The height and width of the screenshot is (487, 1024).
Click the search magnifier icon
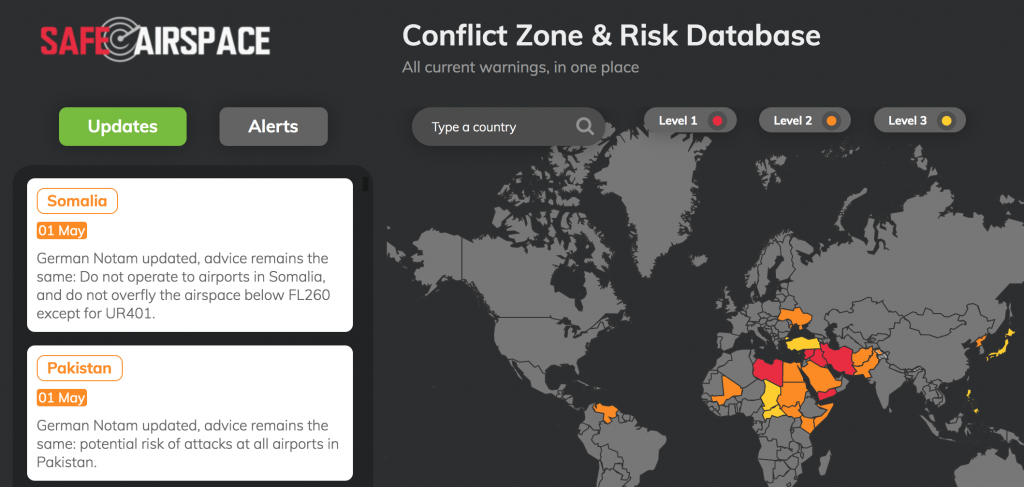[585, 127]
